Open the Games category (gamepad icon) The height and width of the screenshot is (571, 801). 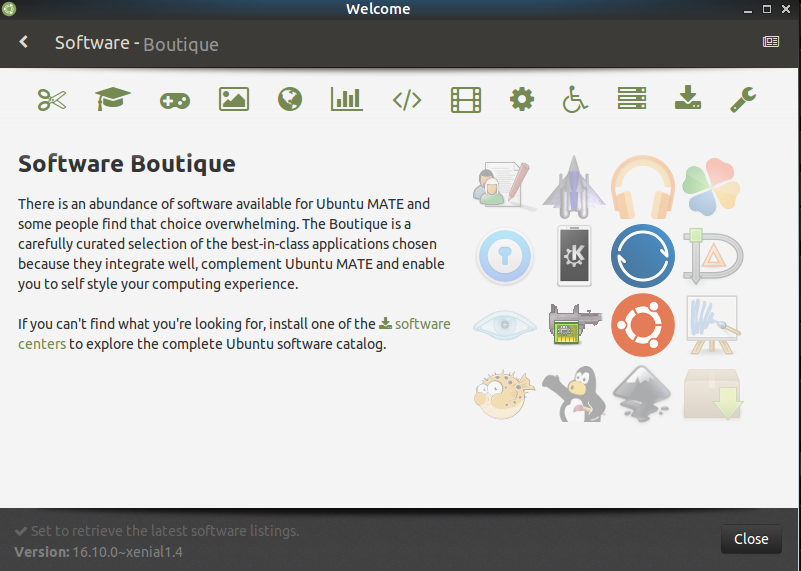click(175, 101)
